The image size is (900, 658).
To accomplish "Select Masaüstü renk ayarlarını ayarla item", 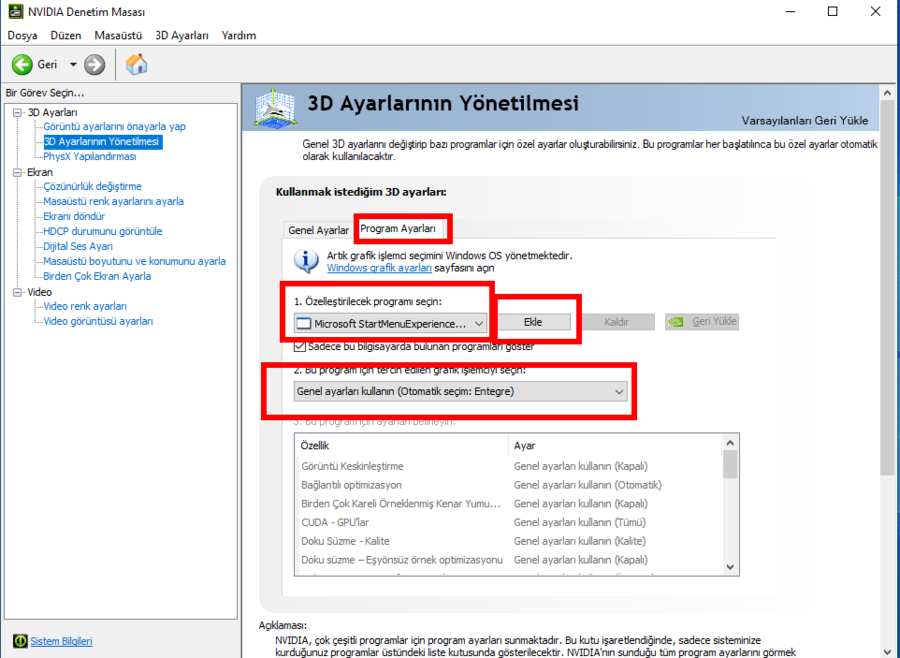I will [114, 201].
